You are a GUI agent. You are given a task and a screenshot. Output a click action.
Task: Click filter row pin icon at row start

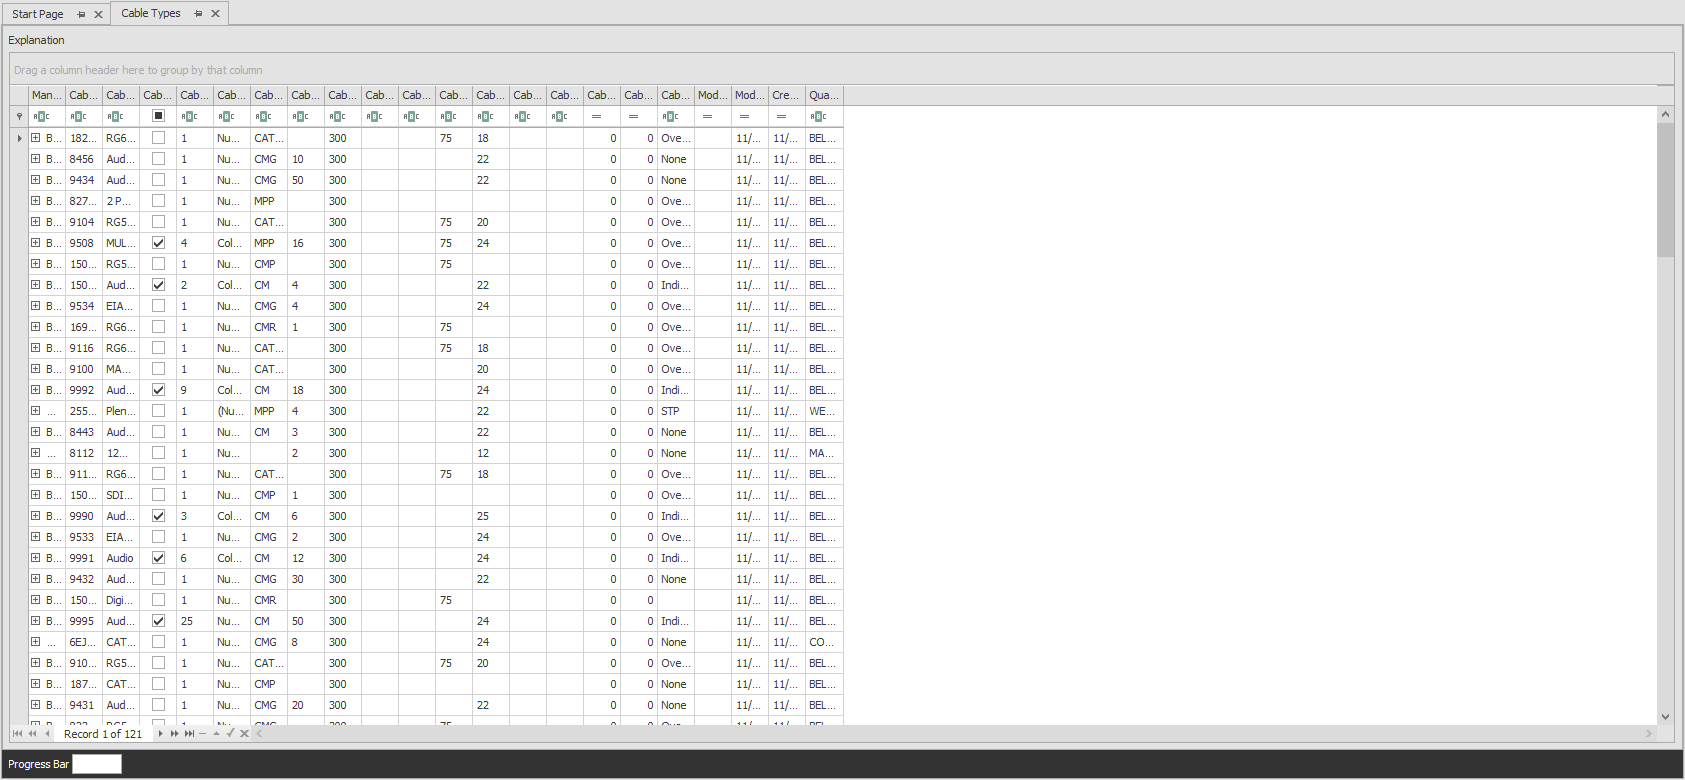19,117
